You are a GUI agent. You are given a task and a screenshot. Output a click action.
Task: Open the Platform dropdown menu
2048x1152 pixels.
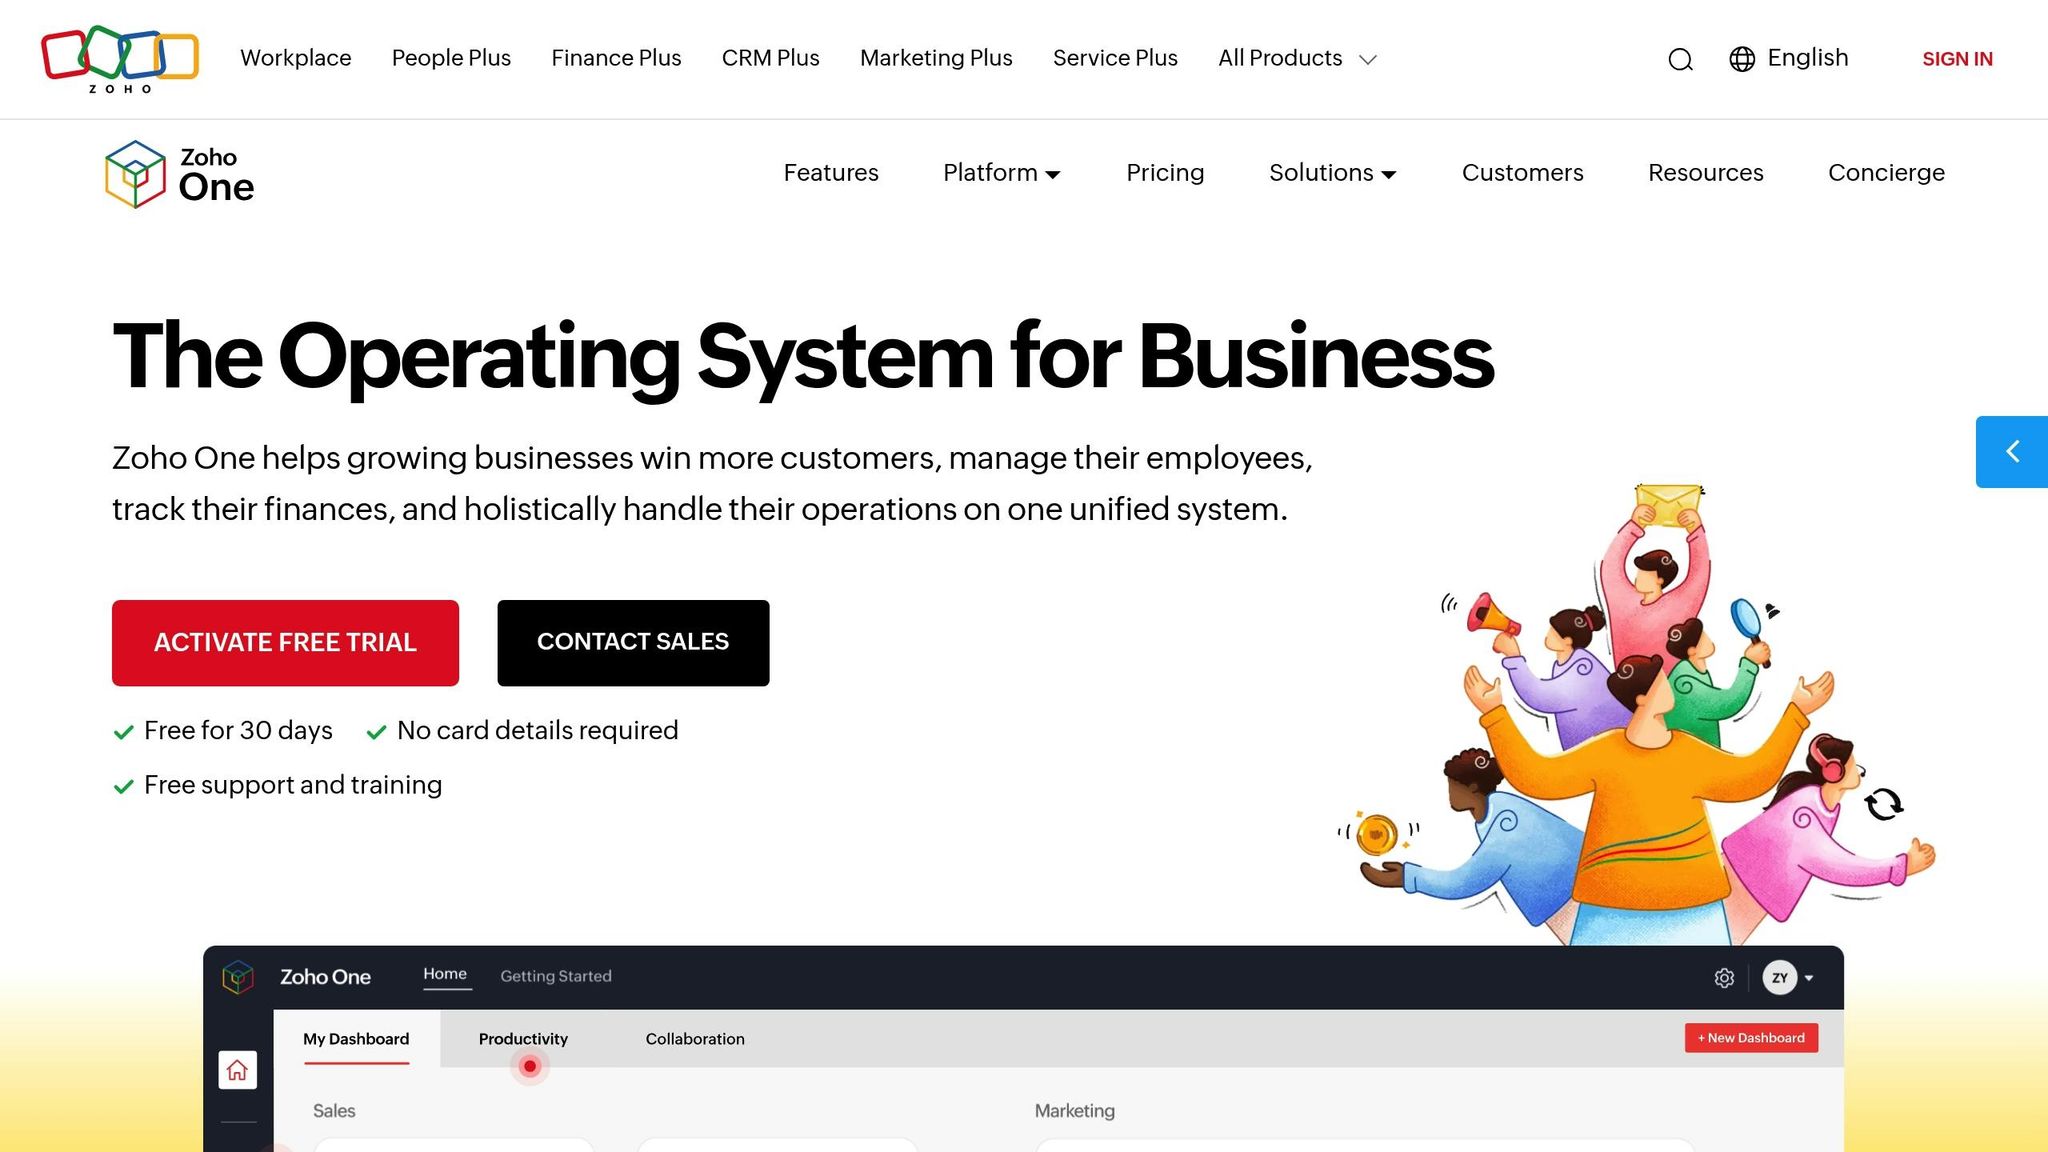[1000, 173]
